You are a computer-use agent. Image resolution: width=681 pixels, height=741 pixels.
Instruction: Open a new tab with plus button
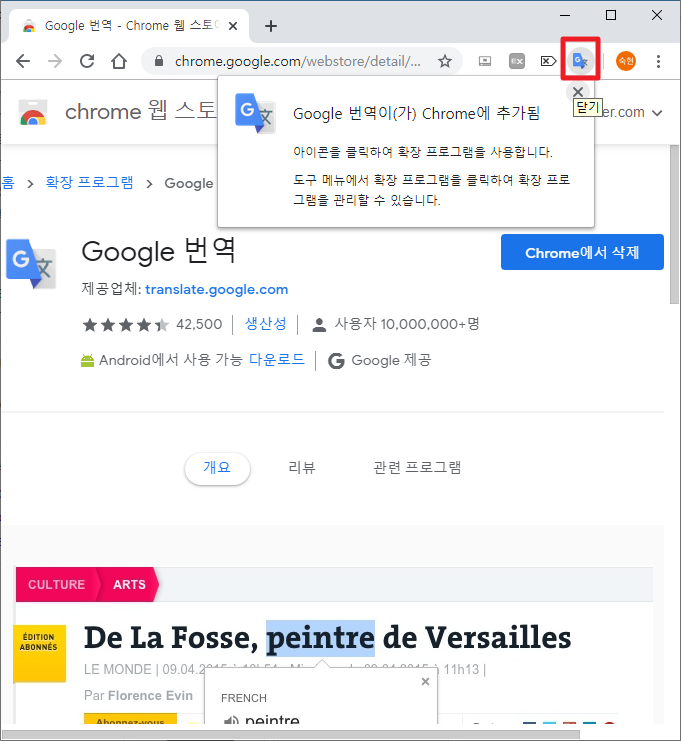[x=271, y=26]
